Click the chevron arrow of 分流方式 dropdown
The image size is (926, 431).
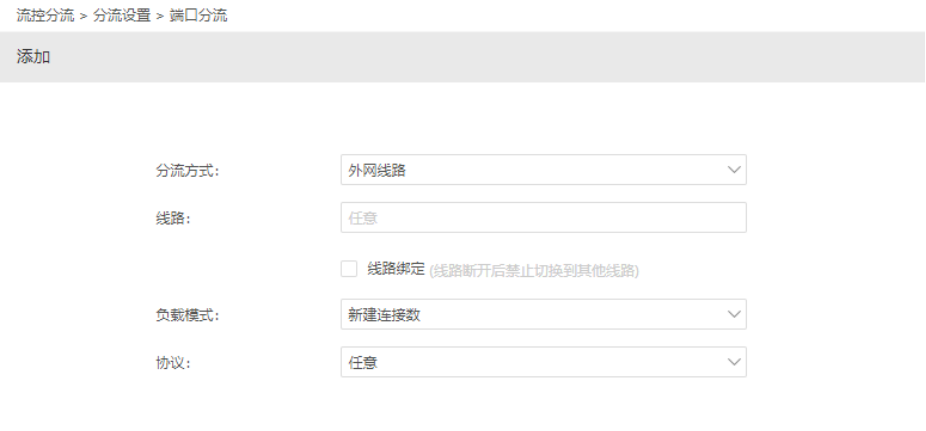pos(734,170)
